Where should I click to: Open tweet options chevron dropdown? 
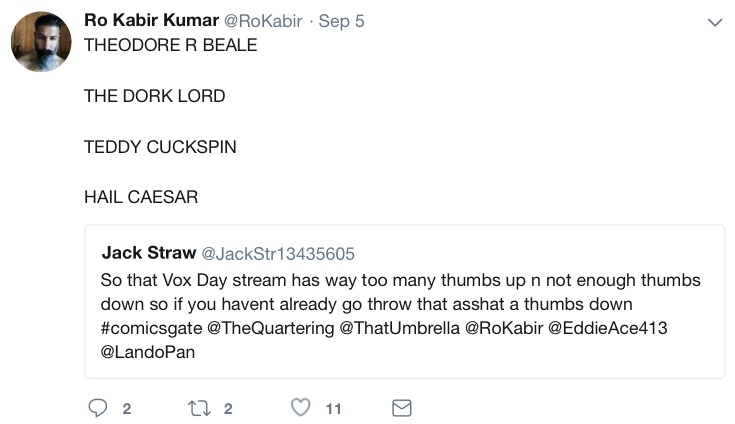(715, 22)
